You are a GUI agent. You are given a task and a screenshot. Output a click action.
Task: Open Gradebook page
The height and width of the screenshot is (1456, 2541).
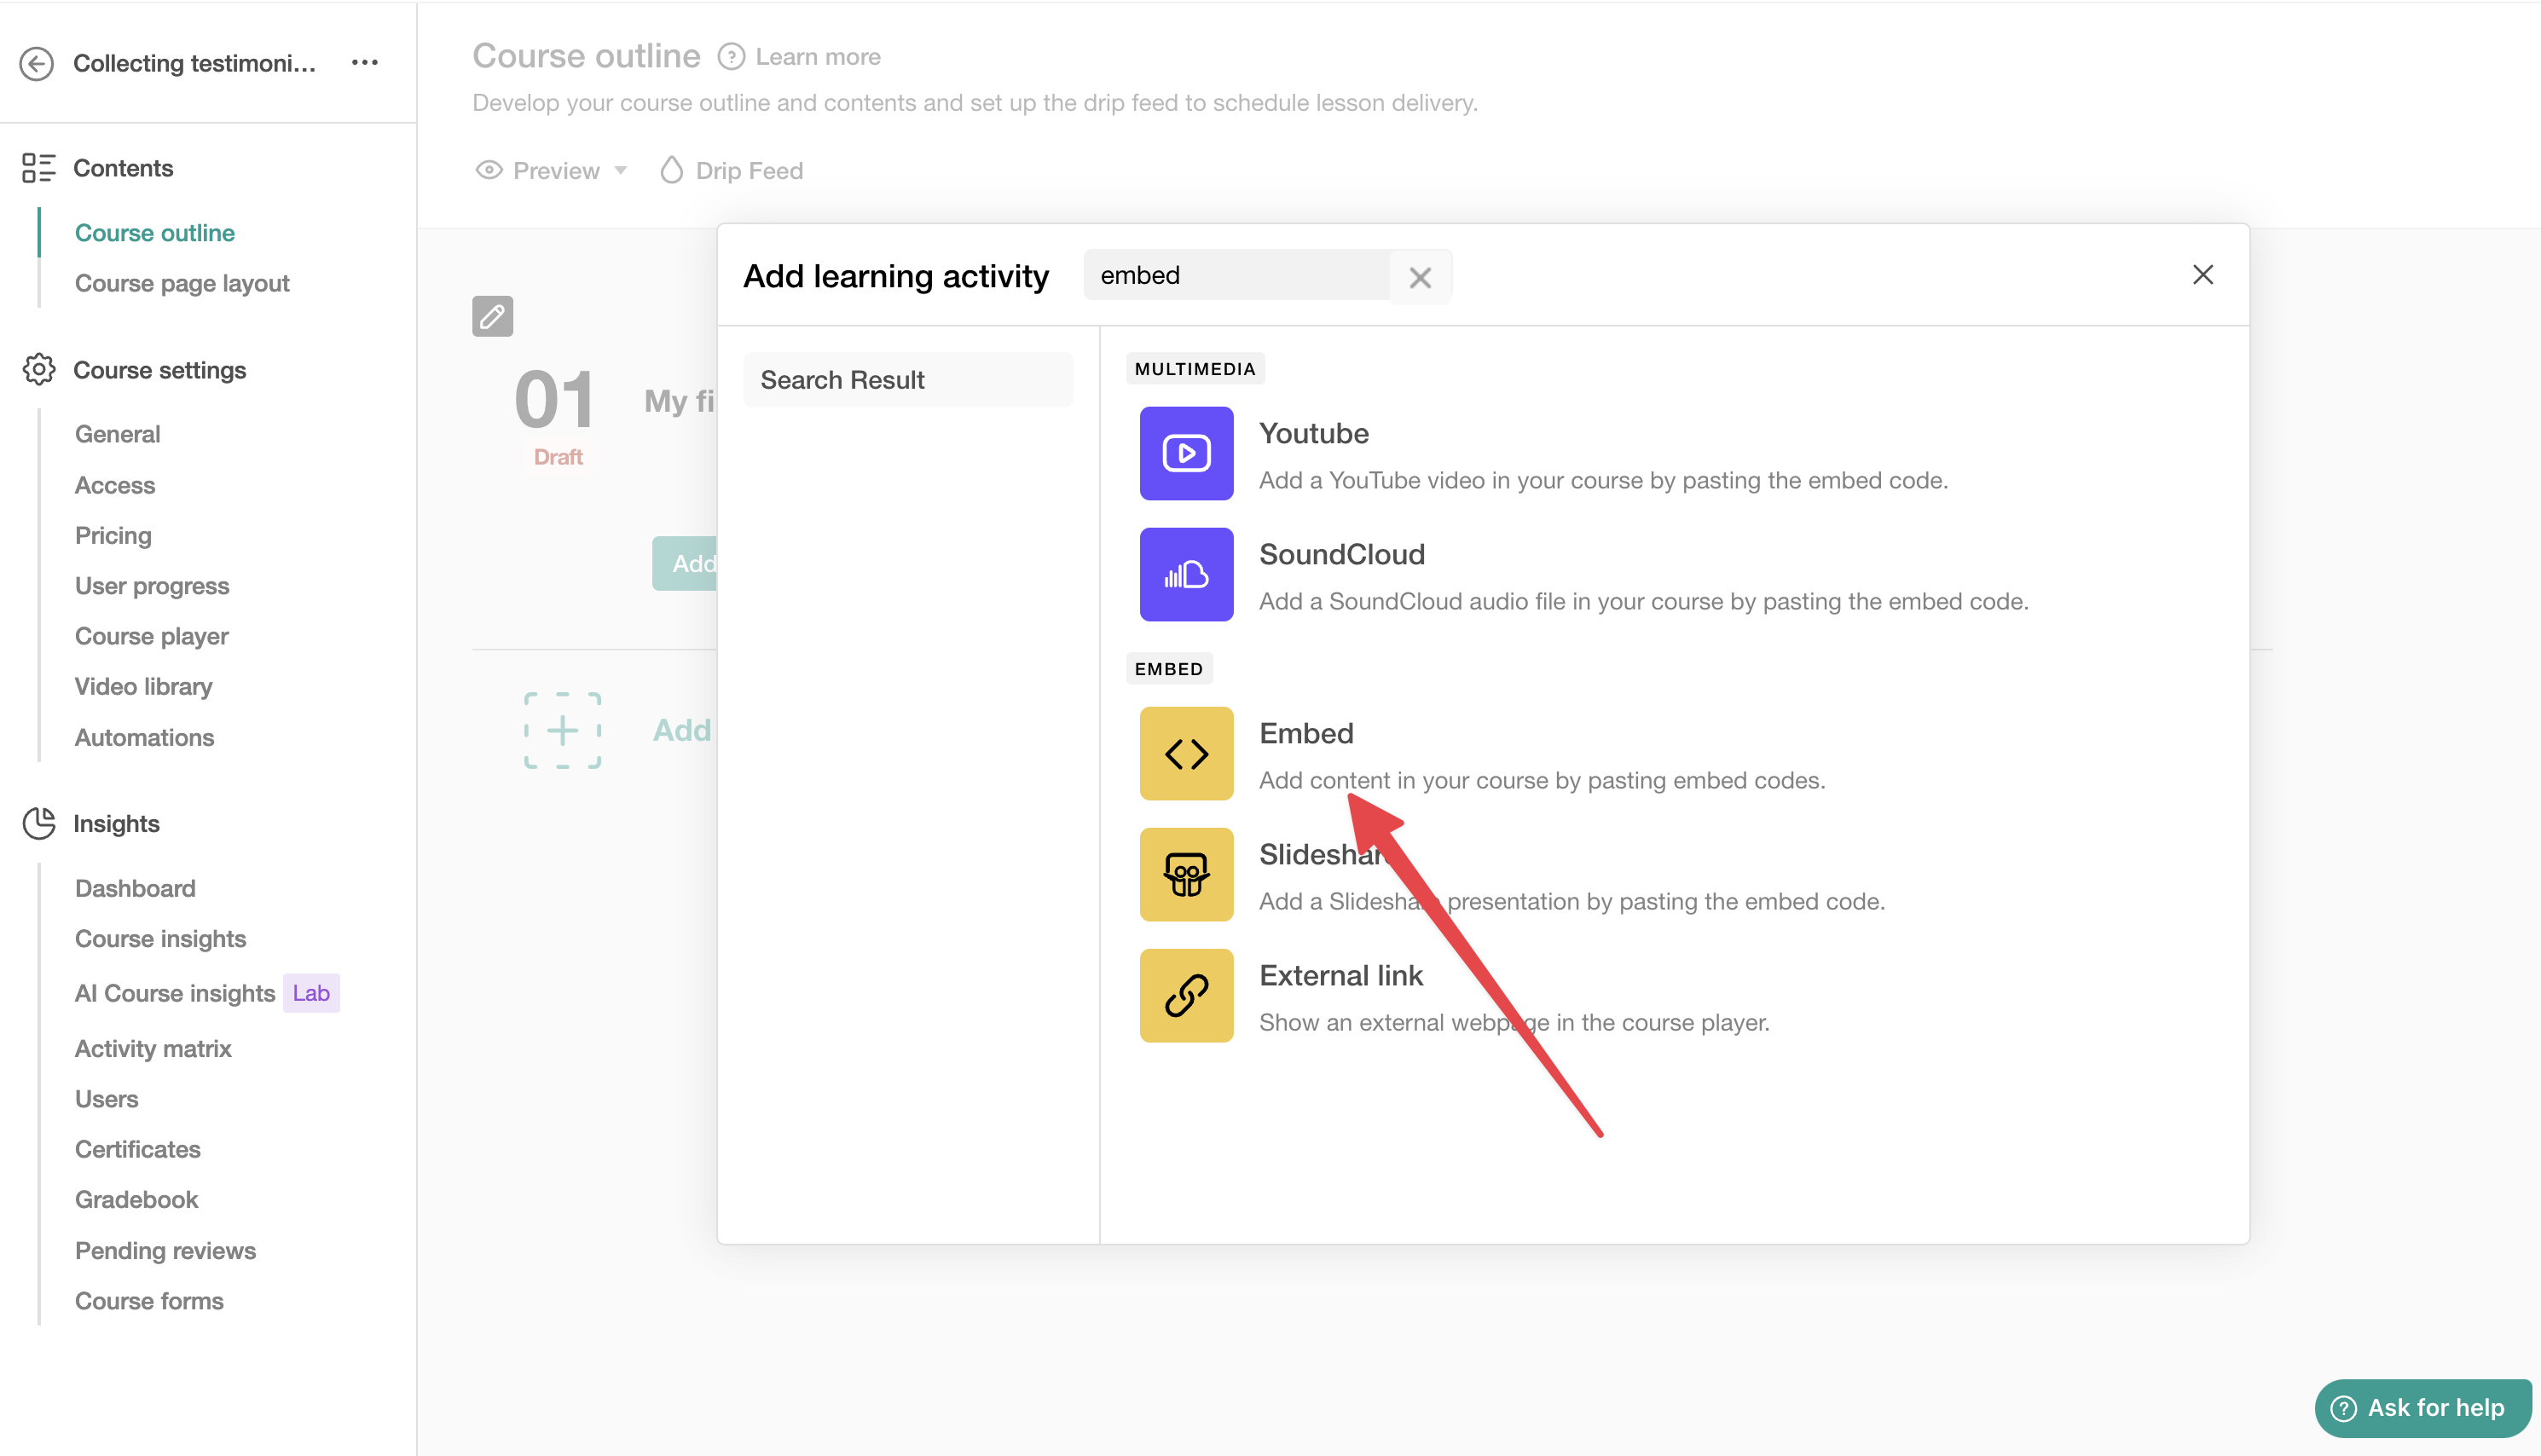pyautogui.click(x=137, y=1199)
